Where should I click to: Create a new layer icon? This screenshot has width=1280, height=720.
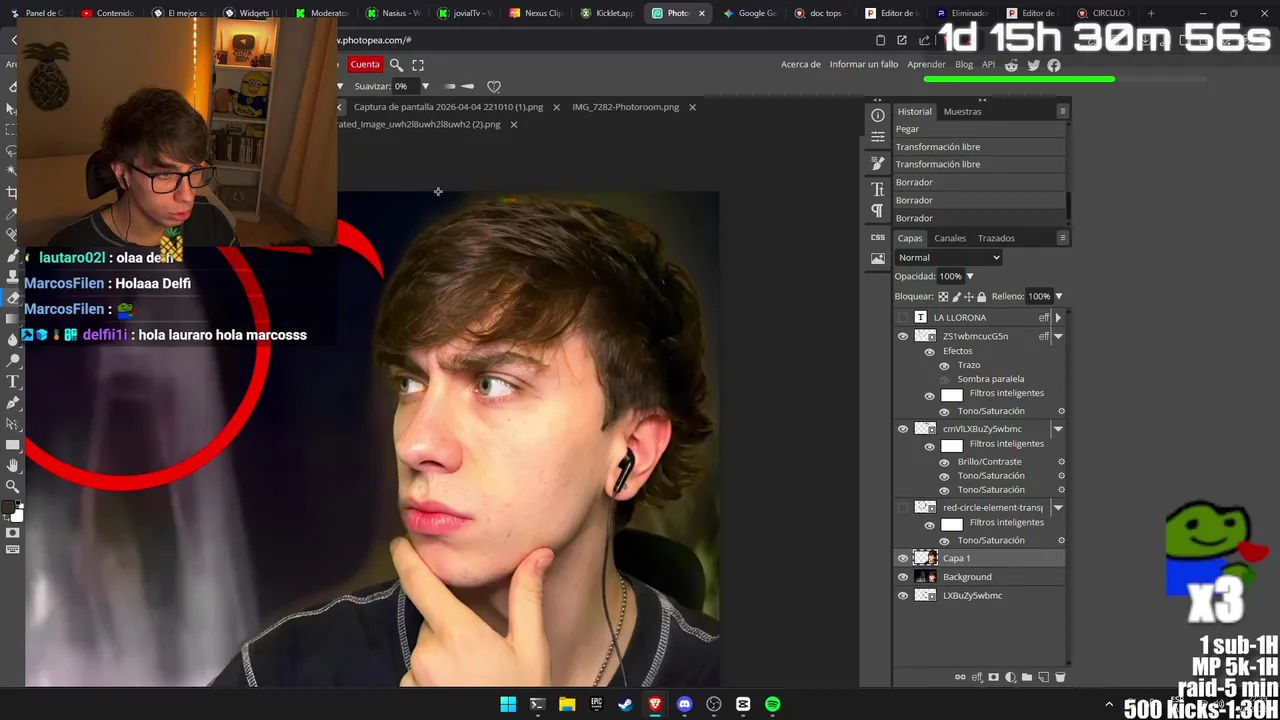(1044, 677)
